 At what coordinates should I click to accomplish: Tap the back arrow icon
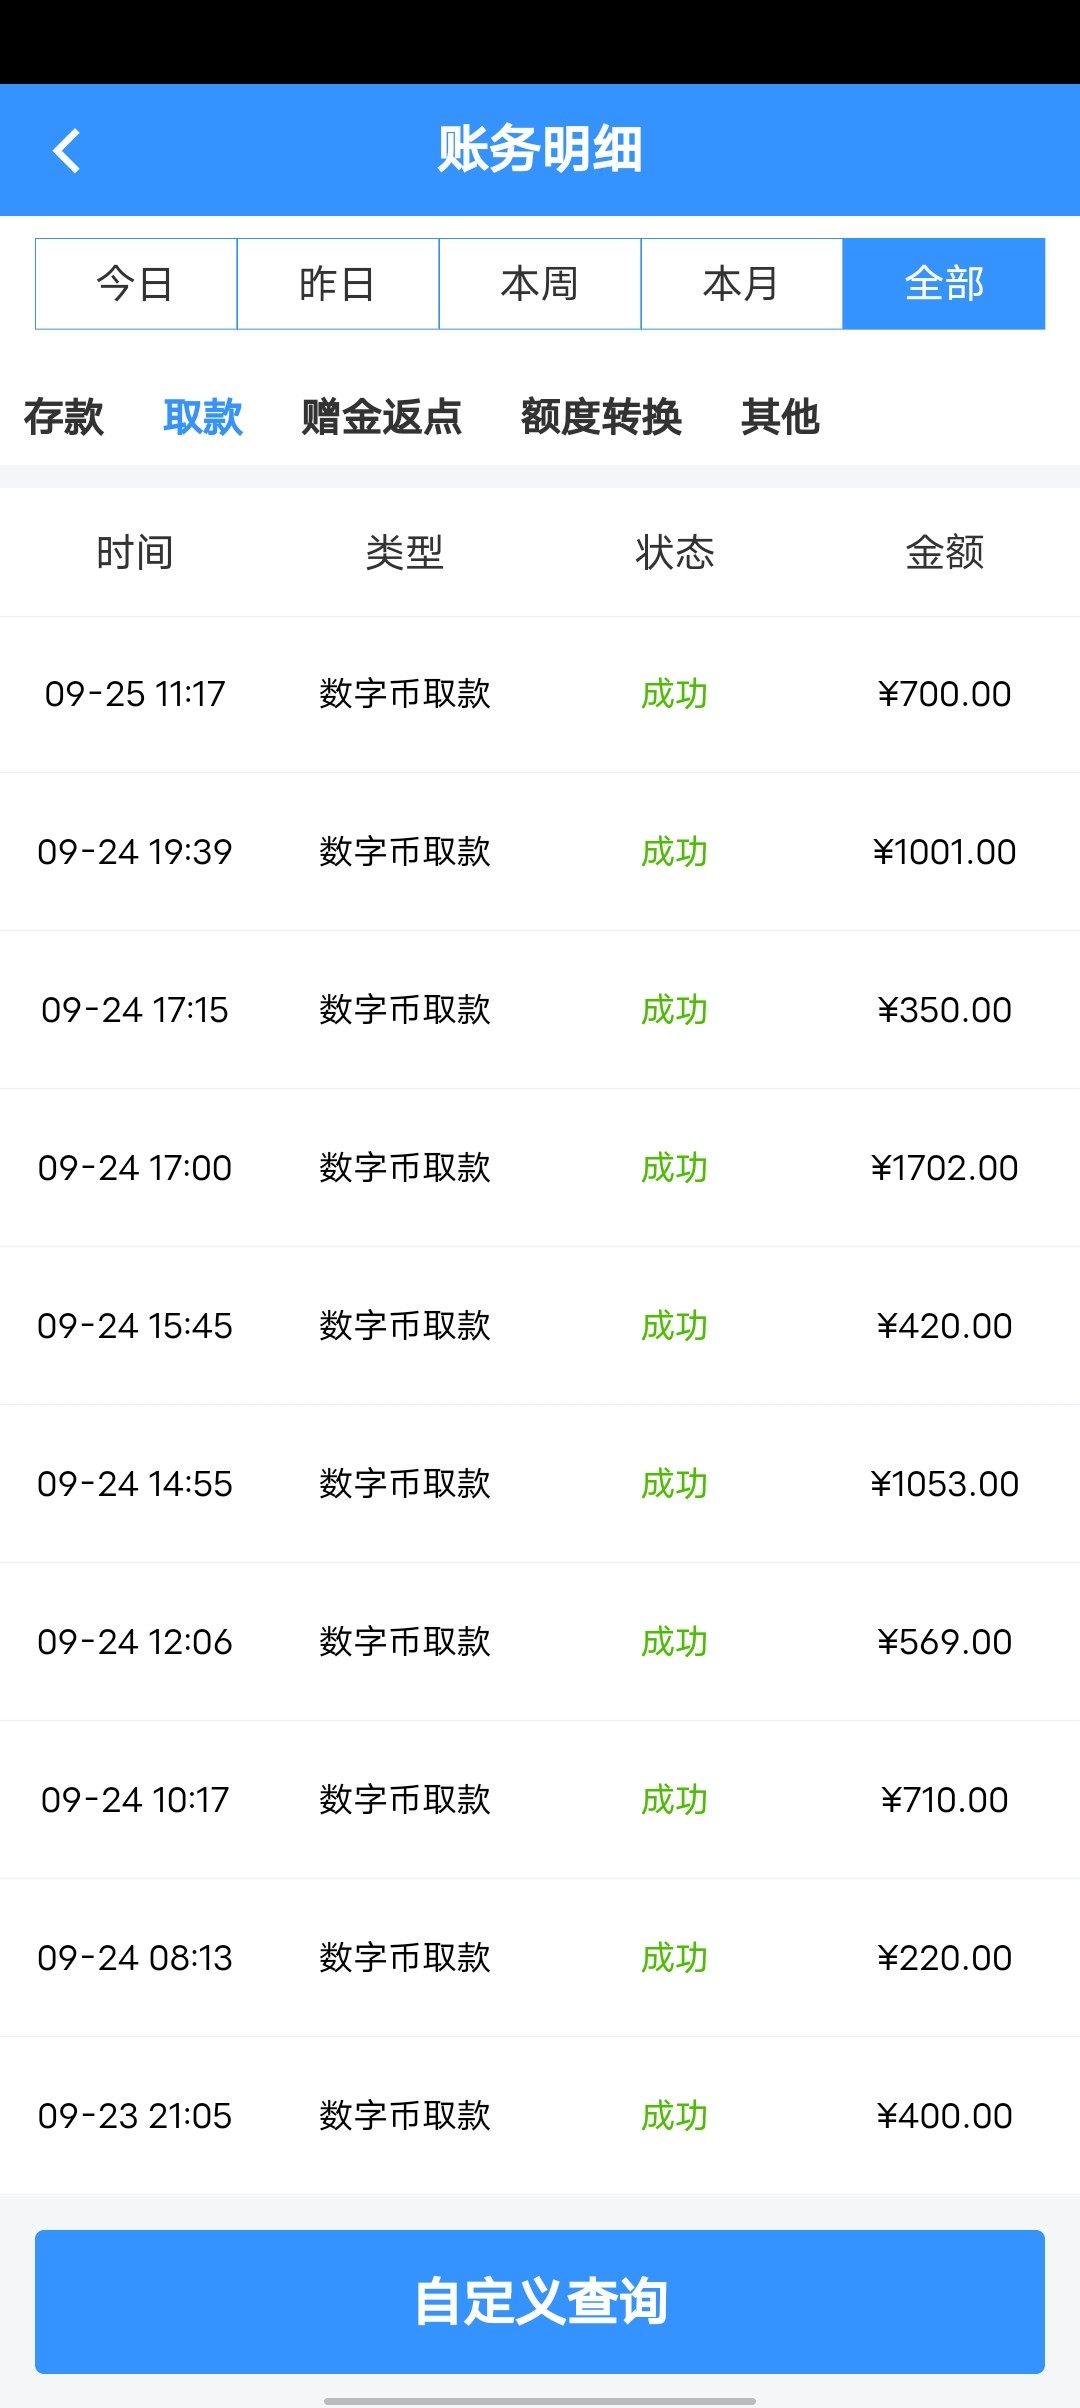tap(67, 151)
